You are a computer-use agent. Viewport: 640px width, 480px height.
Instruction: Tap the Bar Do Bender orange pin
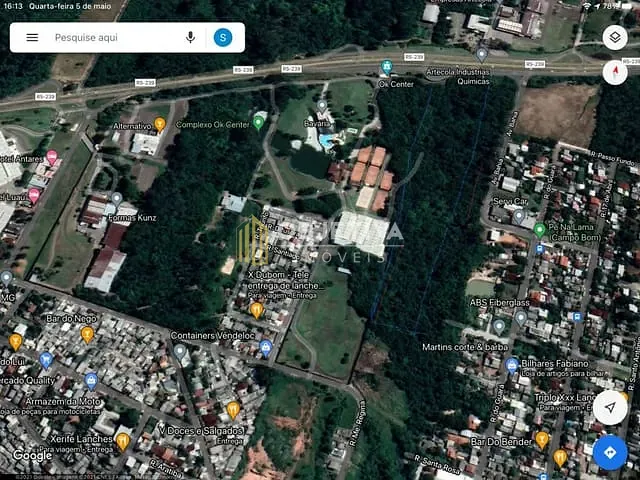542,440
